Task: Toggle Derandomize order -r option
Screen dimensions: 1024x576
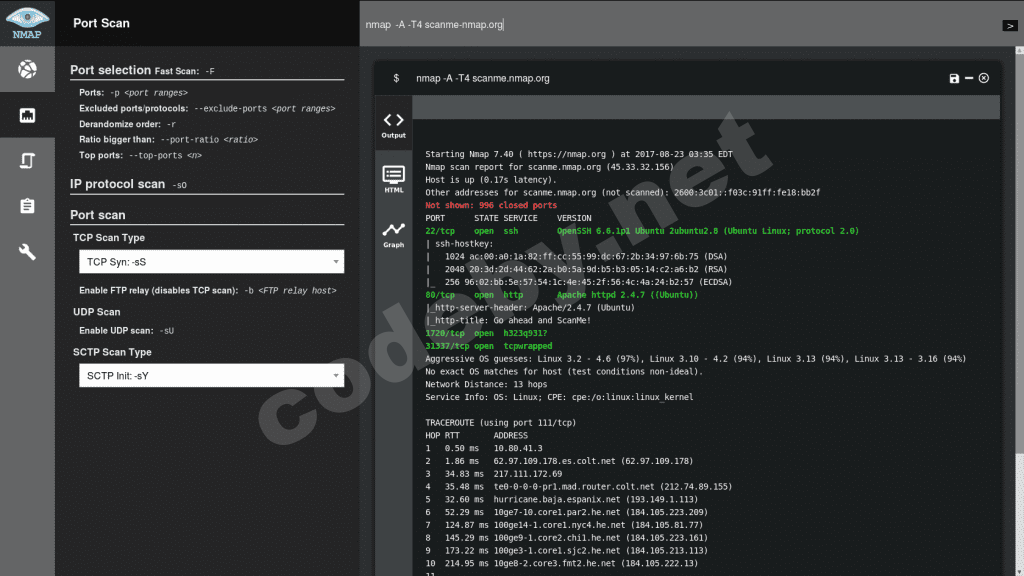Action: pos(127,124)
